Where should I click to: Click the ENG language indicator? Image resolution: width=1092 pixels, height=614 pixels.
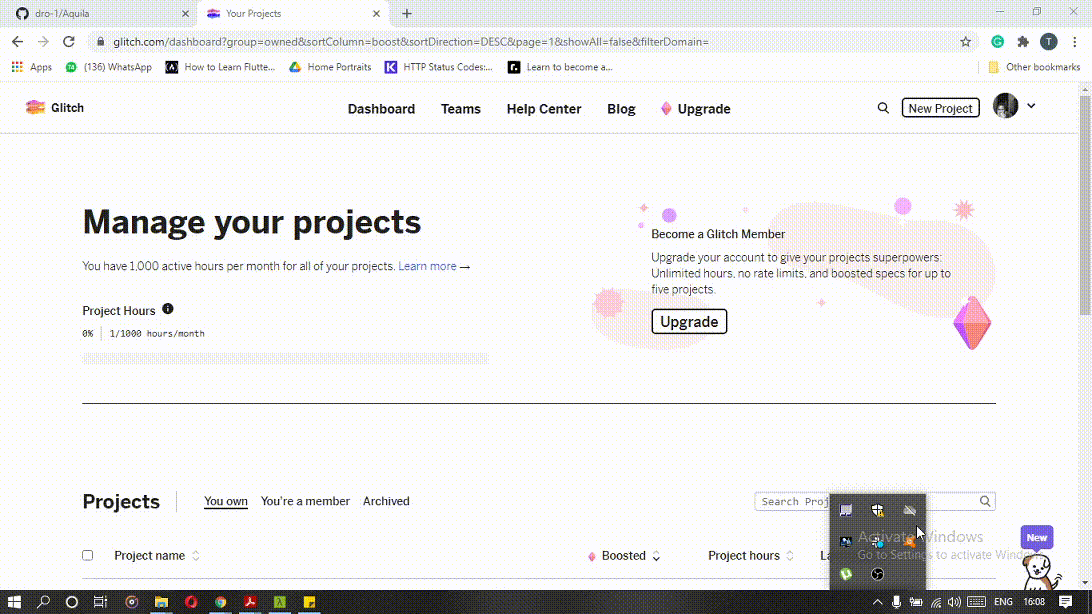click(x=1003, y=601)
